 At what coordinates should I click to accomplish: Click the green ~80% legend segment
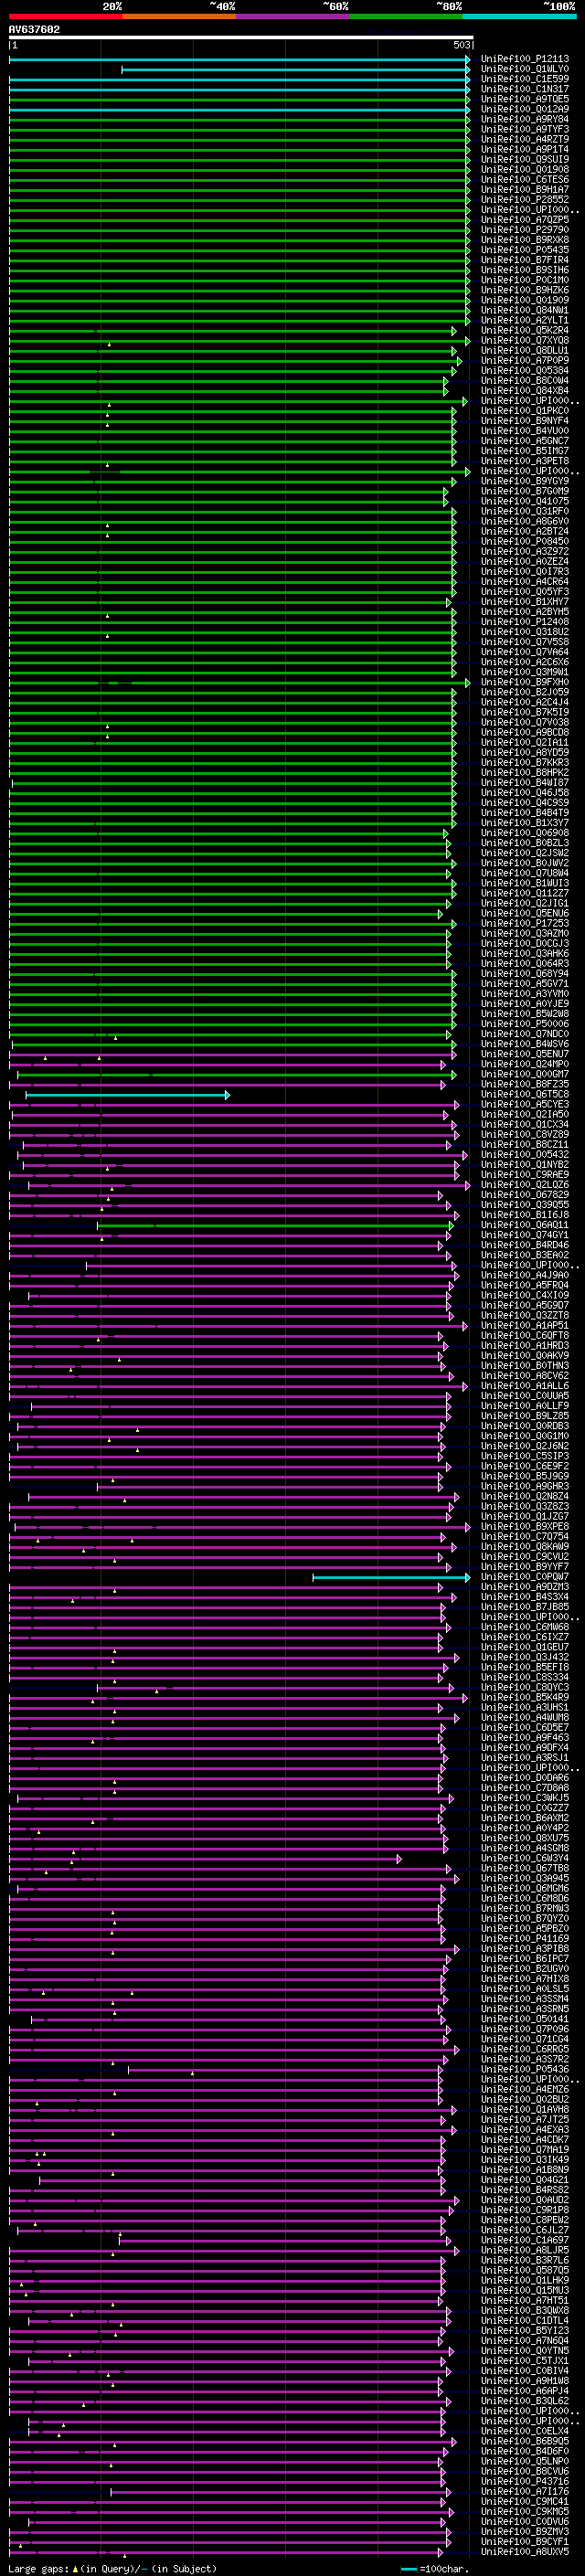pos(406,16)
